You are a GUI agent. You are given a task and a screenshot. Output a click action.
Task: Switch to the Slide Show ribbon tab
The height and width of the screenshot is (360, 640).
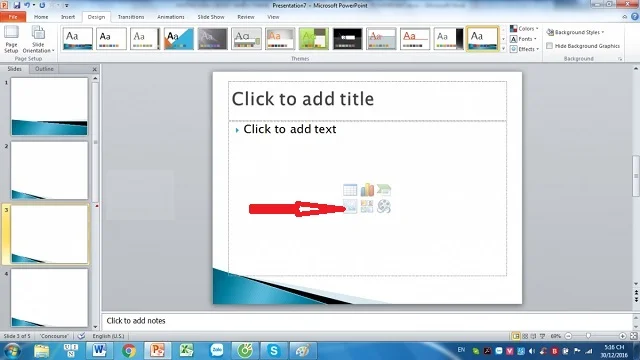[211, 17]
